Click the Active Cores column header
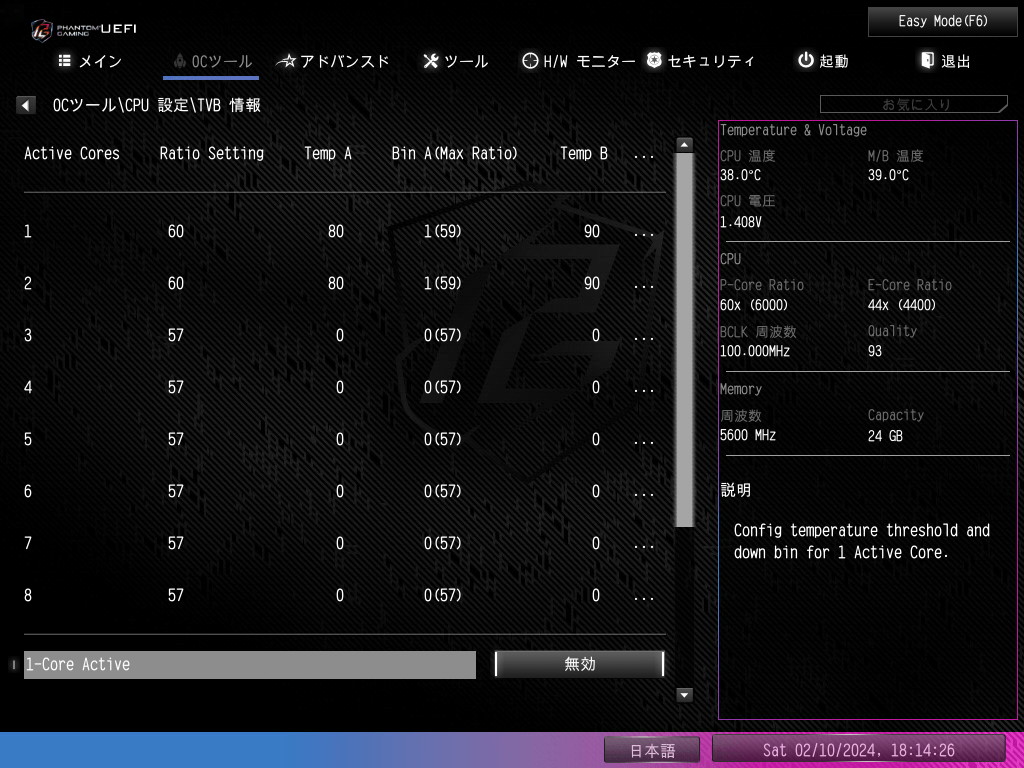Image resolution: width=1024 pixels, height=768 pixels. [x=72, y=153]
